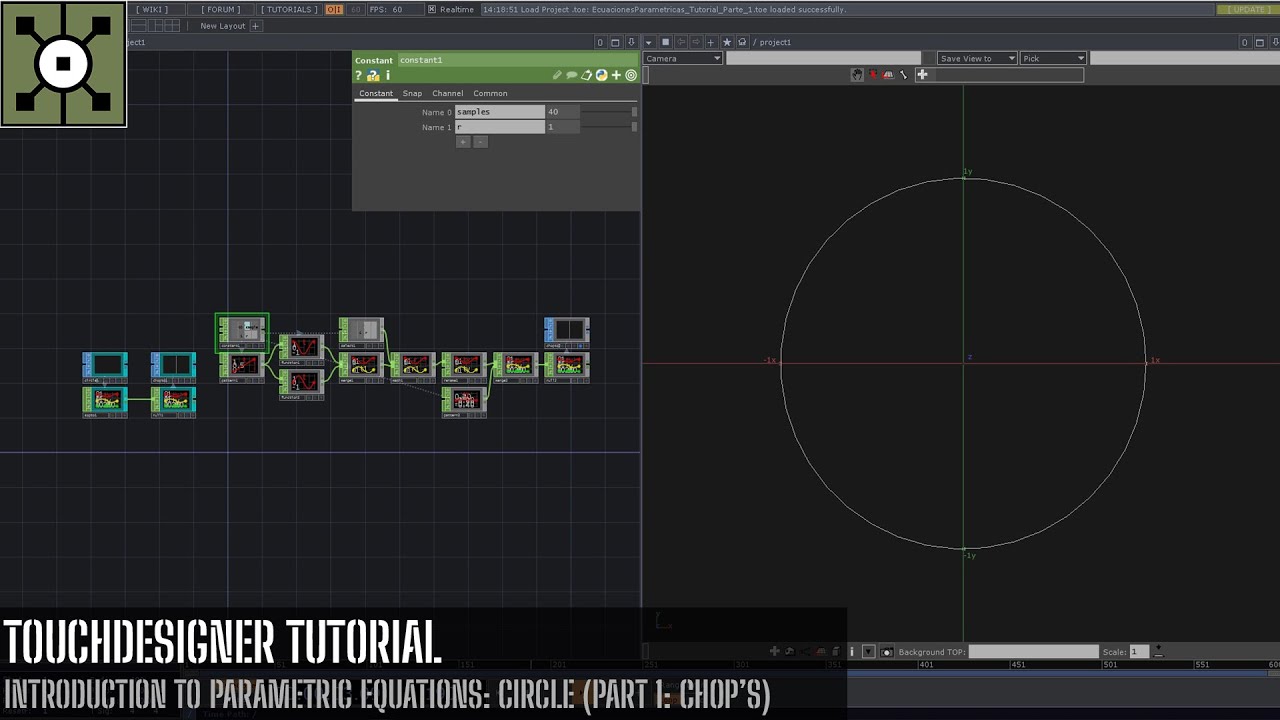1280x720 pixels.
Task: Open the comment bubble icon in parameter header
Action: 572,75
